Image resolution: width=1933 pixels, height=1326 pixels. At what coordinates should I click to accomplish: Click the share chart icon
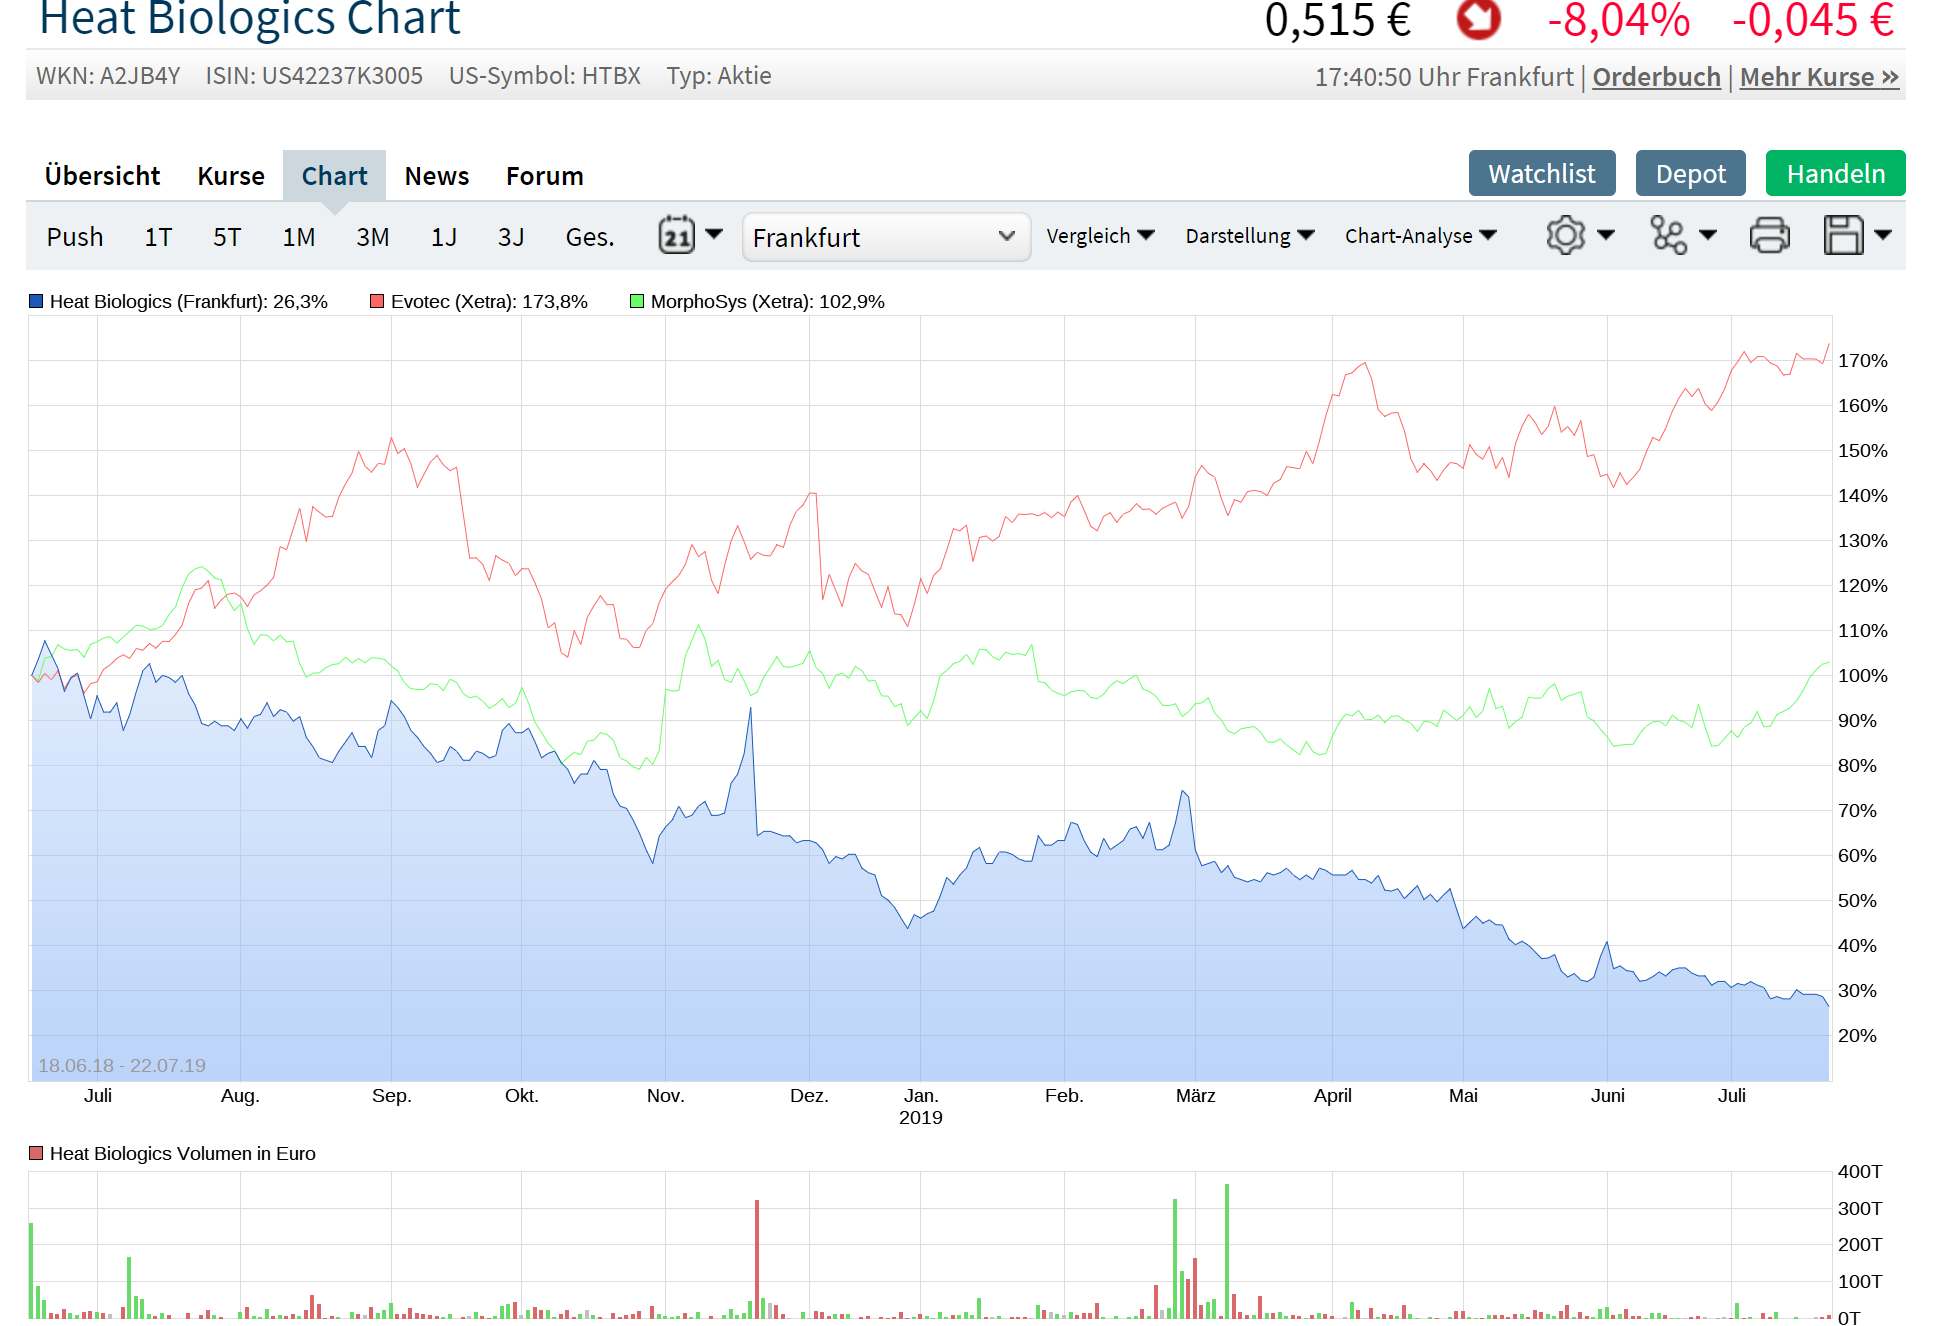click(1667, 236)
